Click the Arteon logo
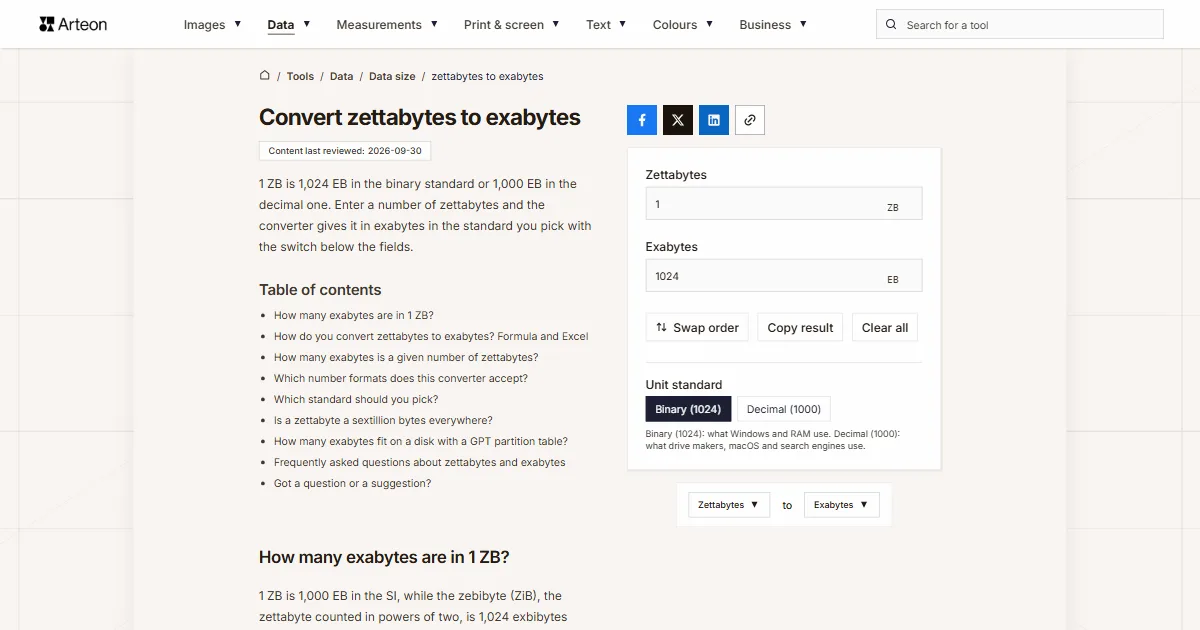 pyautogui.click(x=73, y=24)
